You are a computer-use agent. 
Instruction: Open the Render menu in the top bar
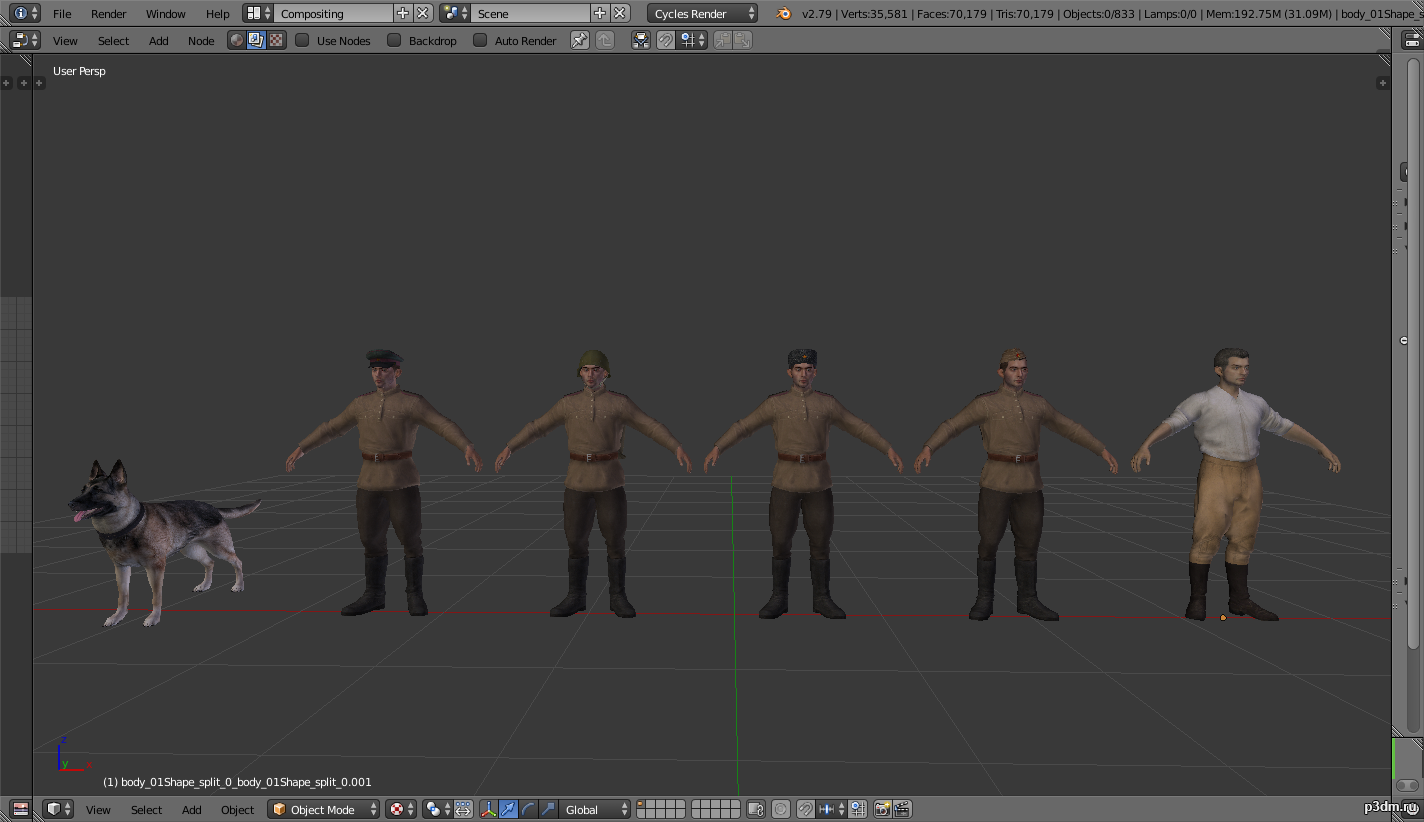(108, 14)
